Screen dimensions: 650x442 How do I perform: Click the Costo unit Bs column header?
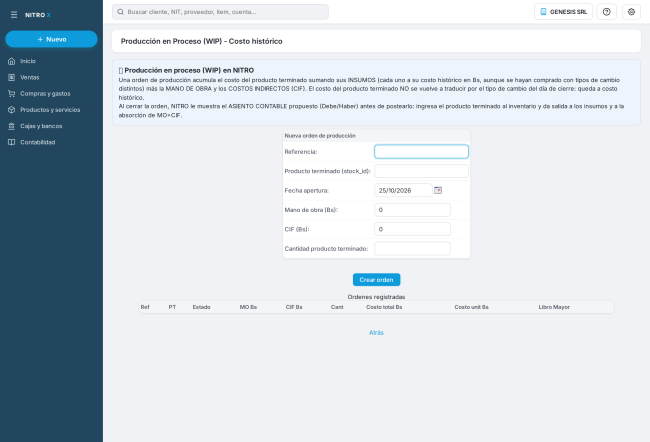coord(471,307)
